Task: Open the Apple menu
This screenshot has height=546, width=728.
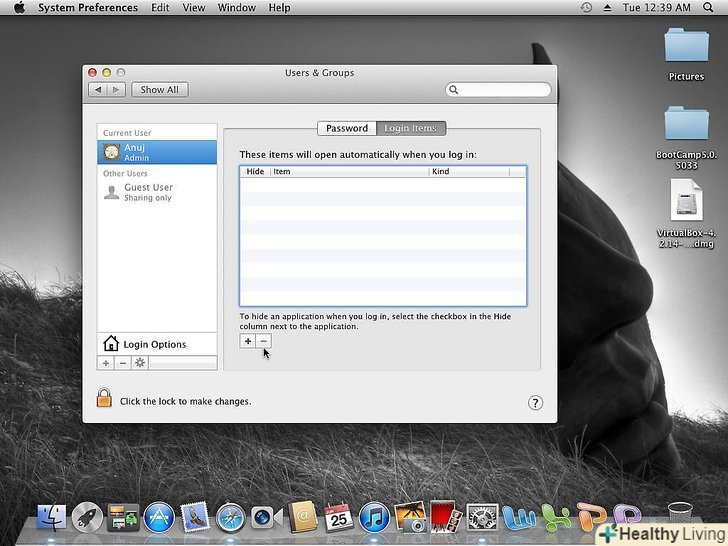Action: coord(18,8)
